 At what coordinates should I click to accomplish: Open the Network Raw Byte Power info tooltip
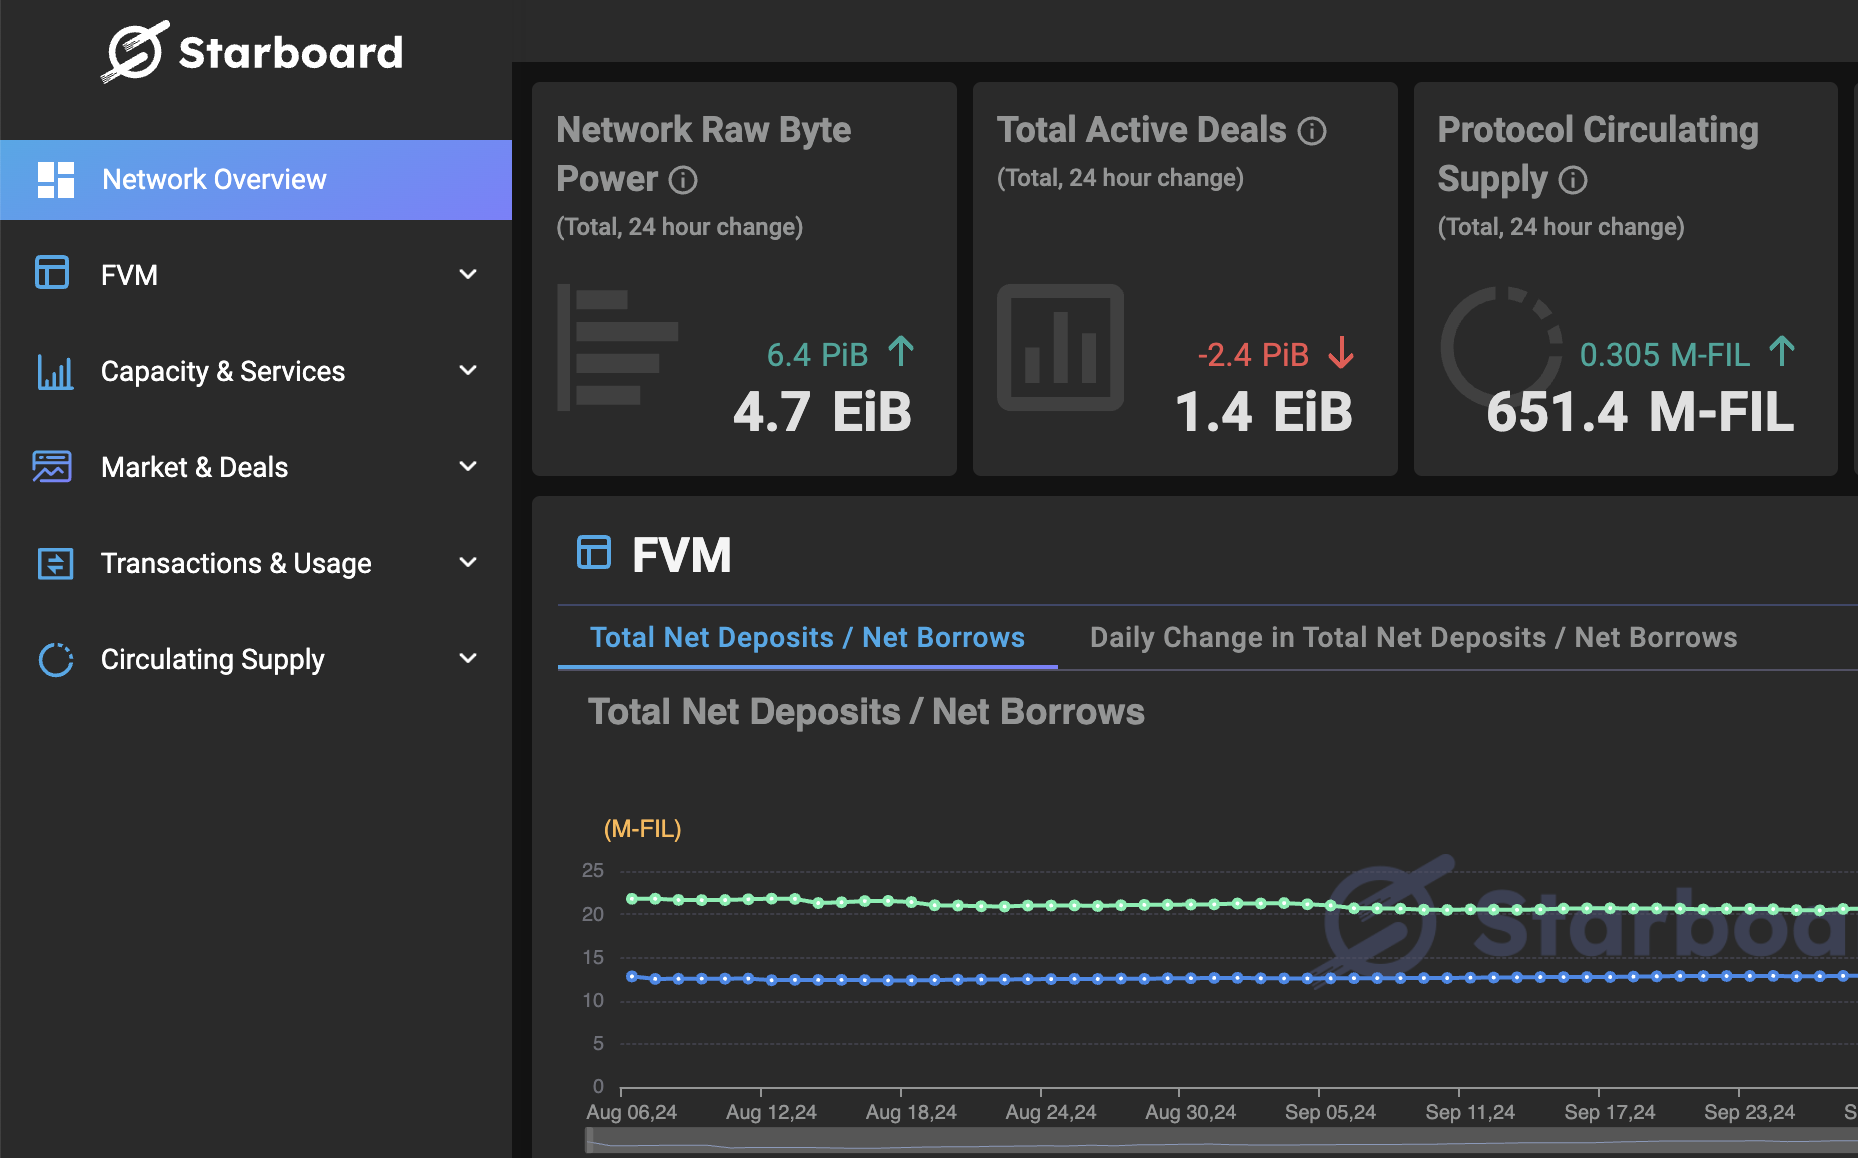682,180
